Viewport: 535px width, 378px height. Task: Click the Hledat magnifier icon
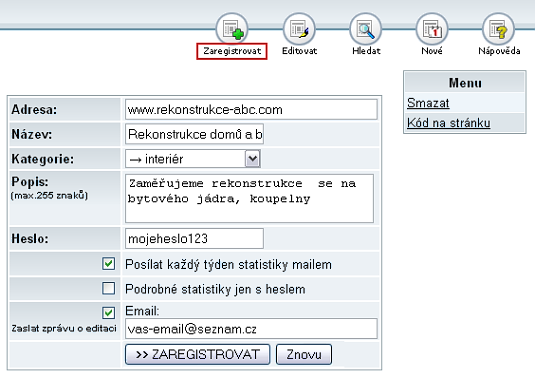366,29
